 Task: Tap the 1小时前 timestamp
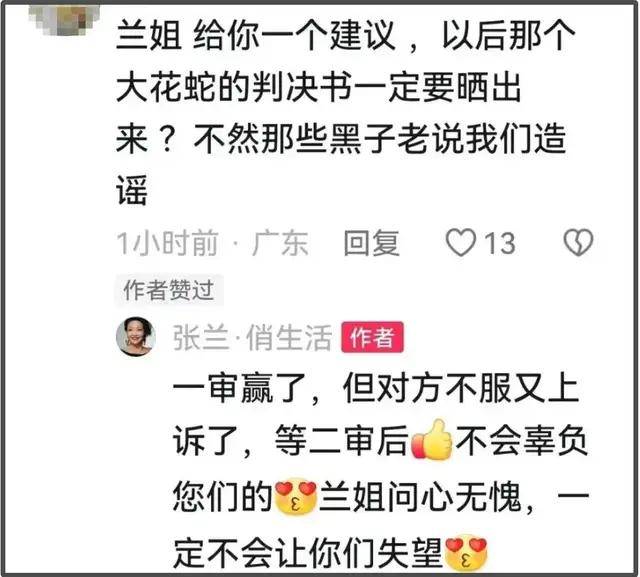167,243
